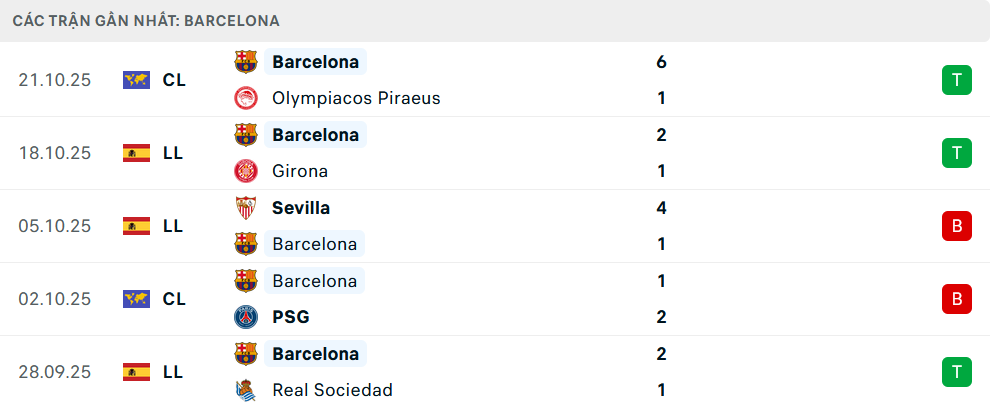Click green T badge for Olympiacos match
Screen dimensions: 997x406
(x=957, y=80)
